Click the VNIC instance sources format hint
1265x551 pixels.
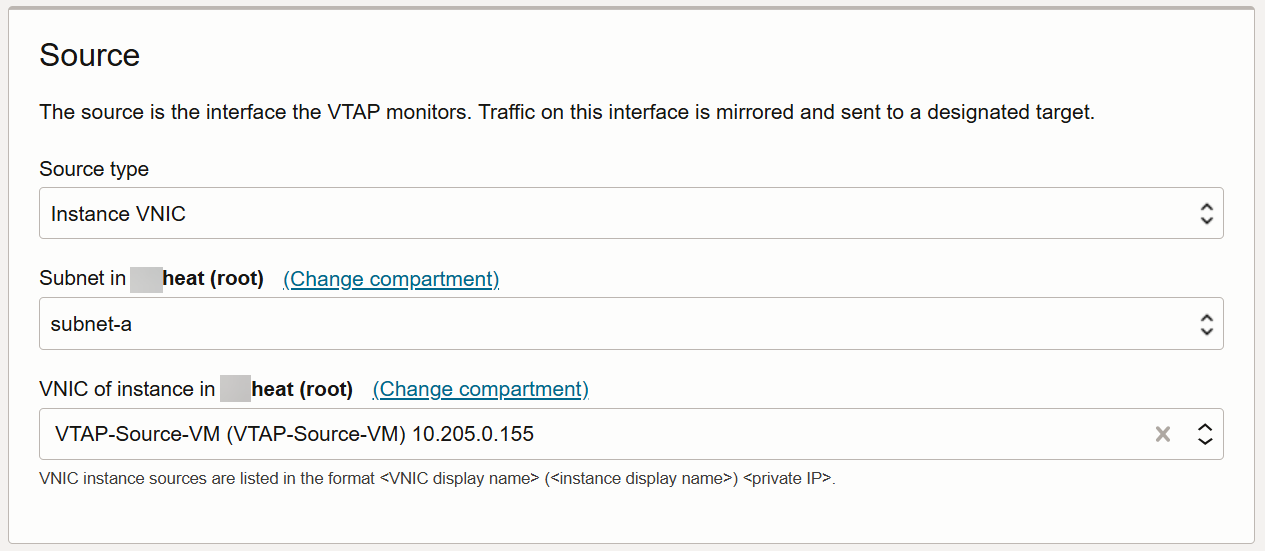pos(437,478)
